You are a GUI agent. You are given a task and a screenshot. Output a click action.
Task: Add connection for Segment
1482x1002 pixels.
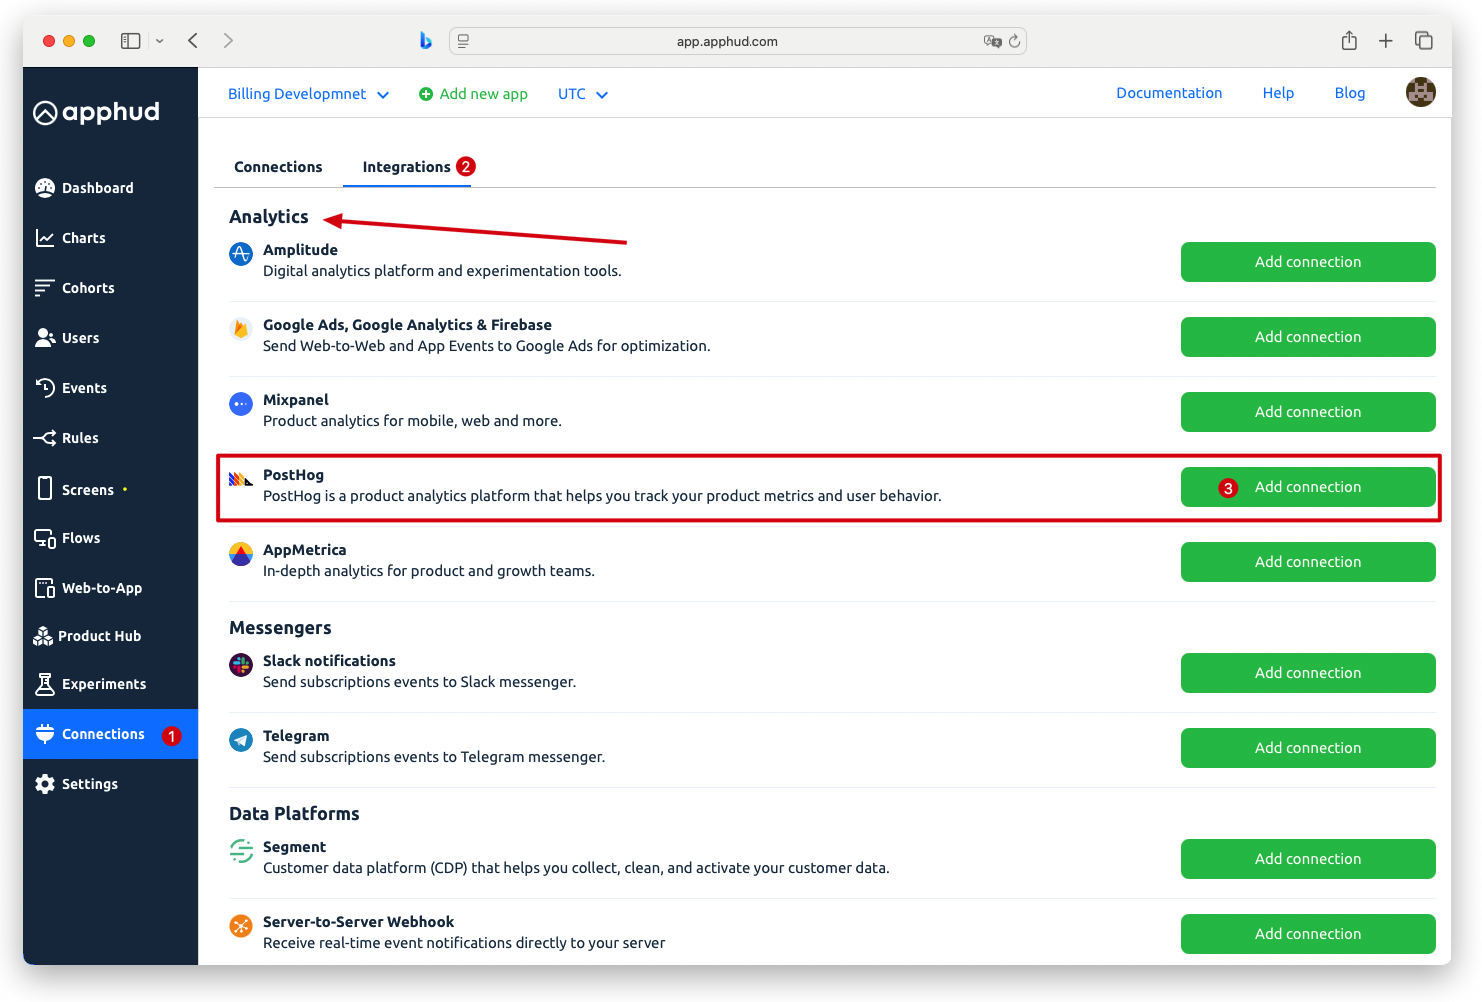click(x=1308, y=859)
